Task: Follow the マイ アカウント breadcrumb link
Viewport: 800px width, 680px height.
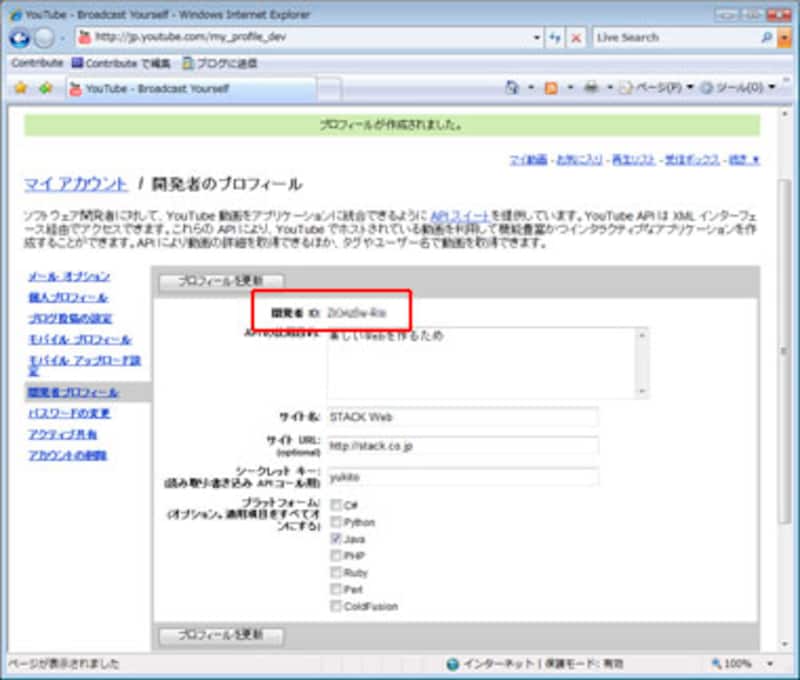Action: (76, 184)
